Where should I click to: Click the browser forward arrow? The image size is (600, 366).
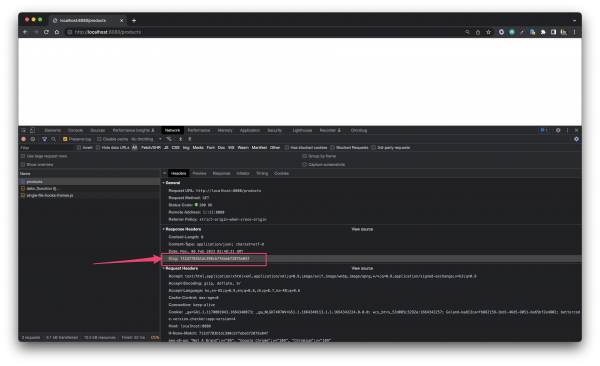point(36,32)
